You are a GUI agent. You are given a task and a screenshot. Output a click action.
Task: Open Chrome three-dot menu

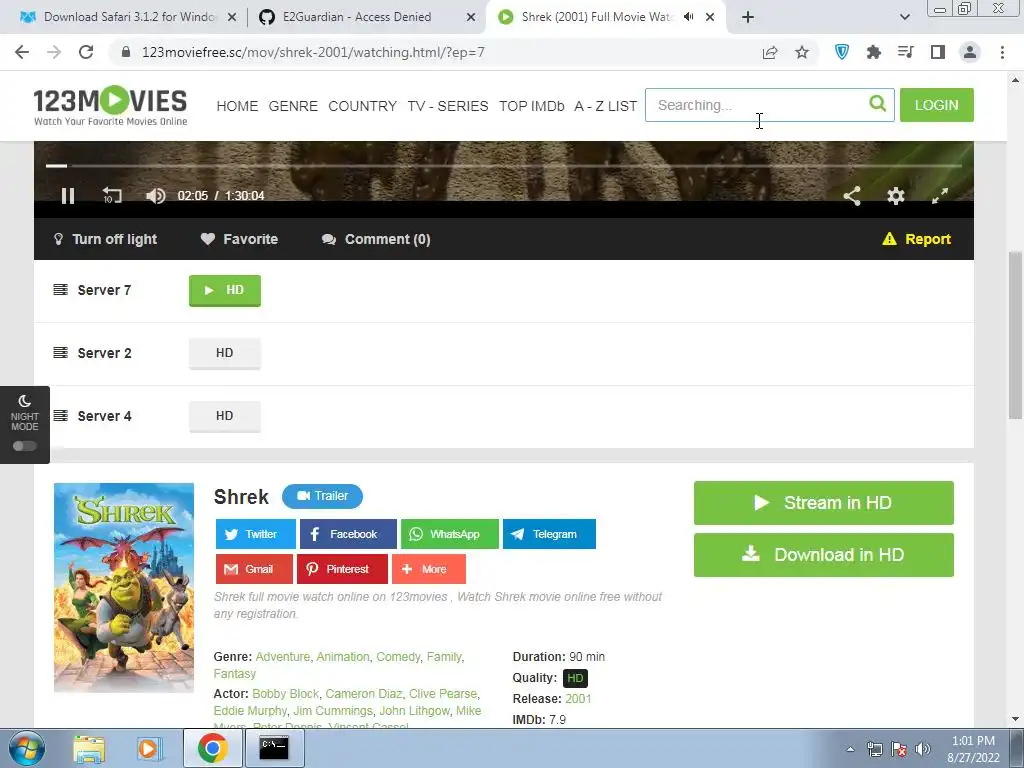pyautogui.click(x=1002, y=52)
